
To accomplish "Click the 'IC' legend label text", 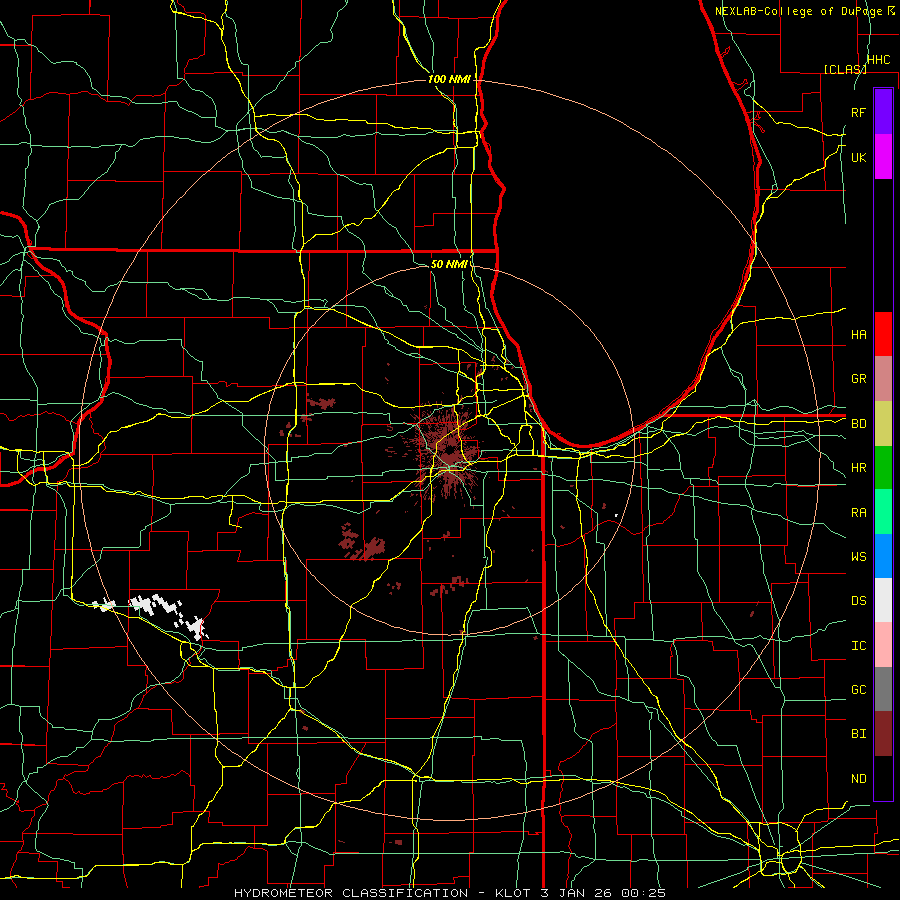I will (x=858, y=646).
